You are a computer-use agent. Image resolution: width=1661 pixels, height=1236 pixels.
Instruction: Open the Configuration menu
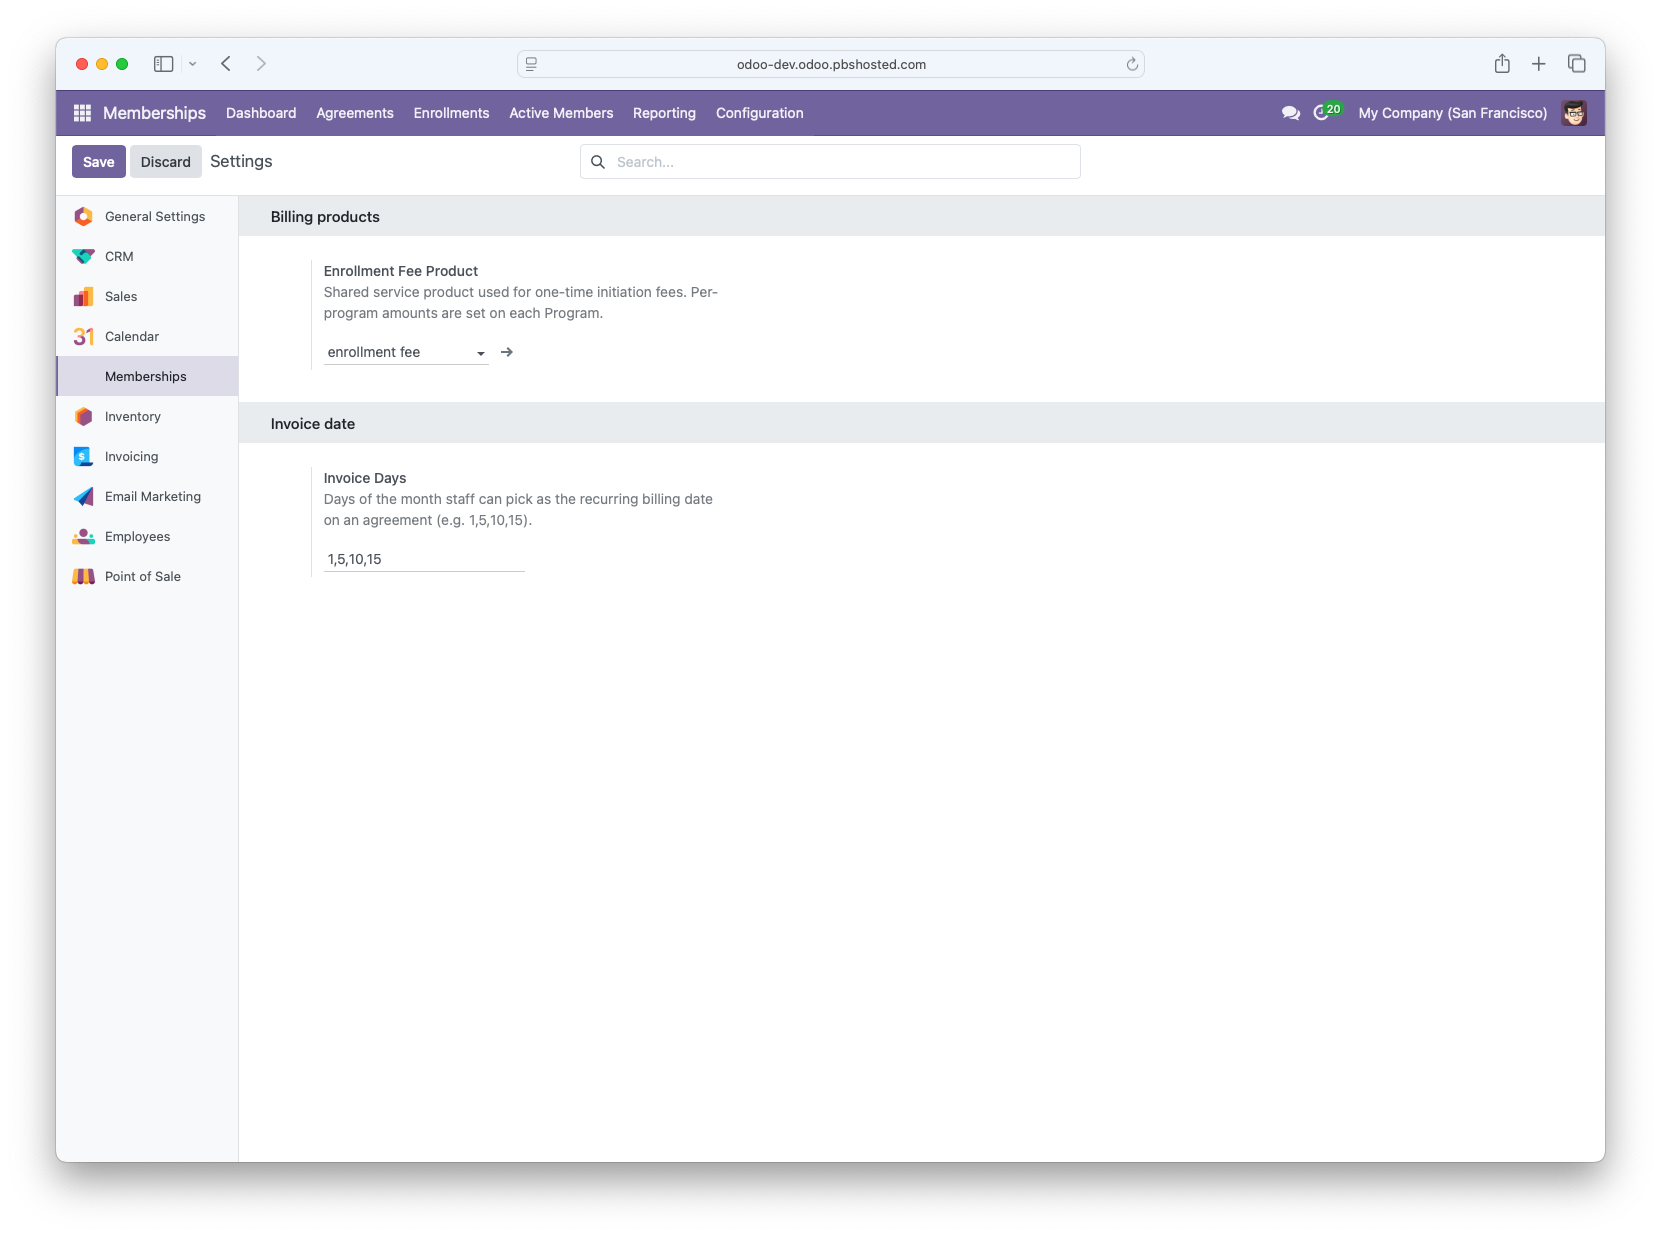[759, 113]
